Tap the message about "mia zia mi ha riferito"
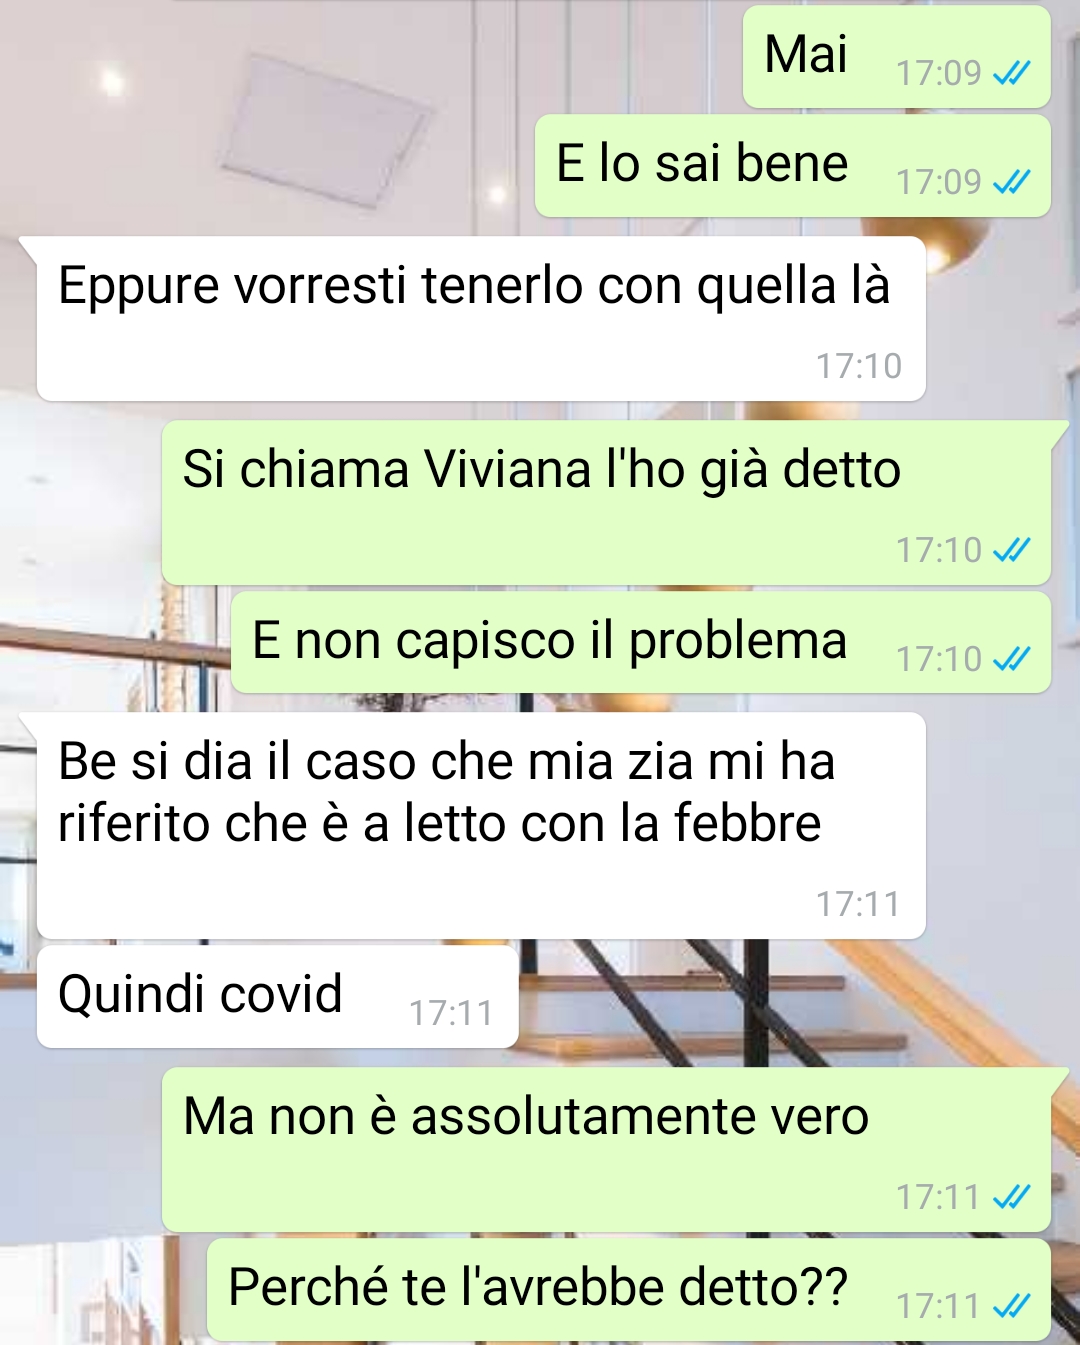1080x1345 pixels. [x=478, y=826]
